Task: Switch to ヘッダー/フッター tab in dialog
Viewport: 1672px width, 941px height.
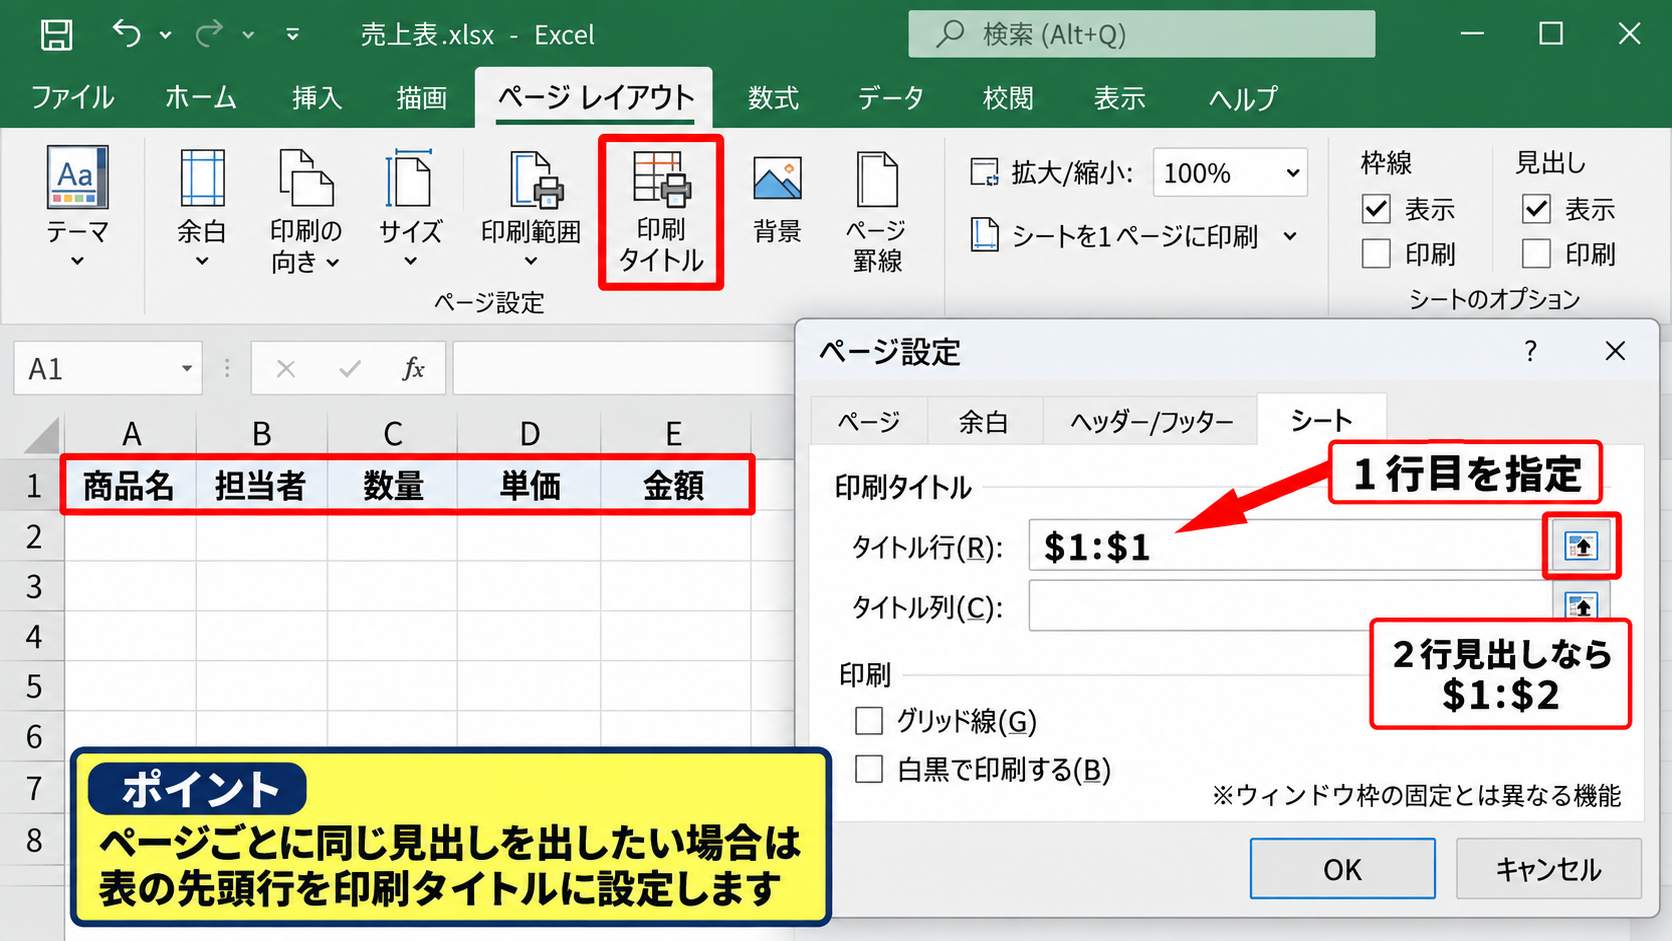Action: click(x=1151, y=421)
